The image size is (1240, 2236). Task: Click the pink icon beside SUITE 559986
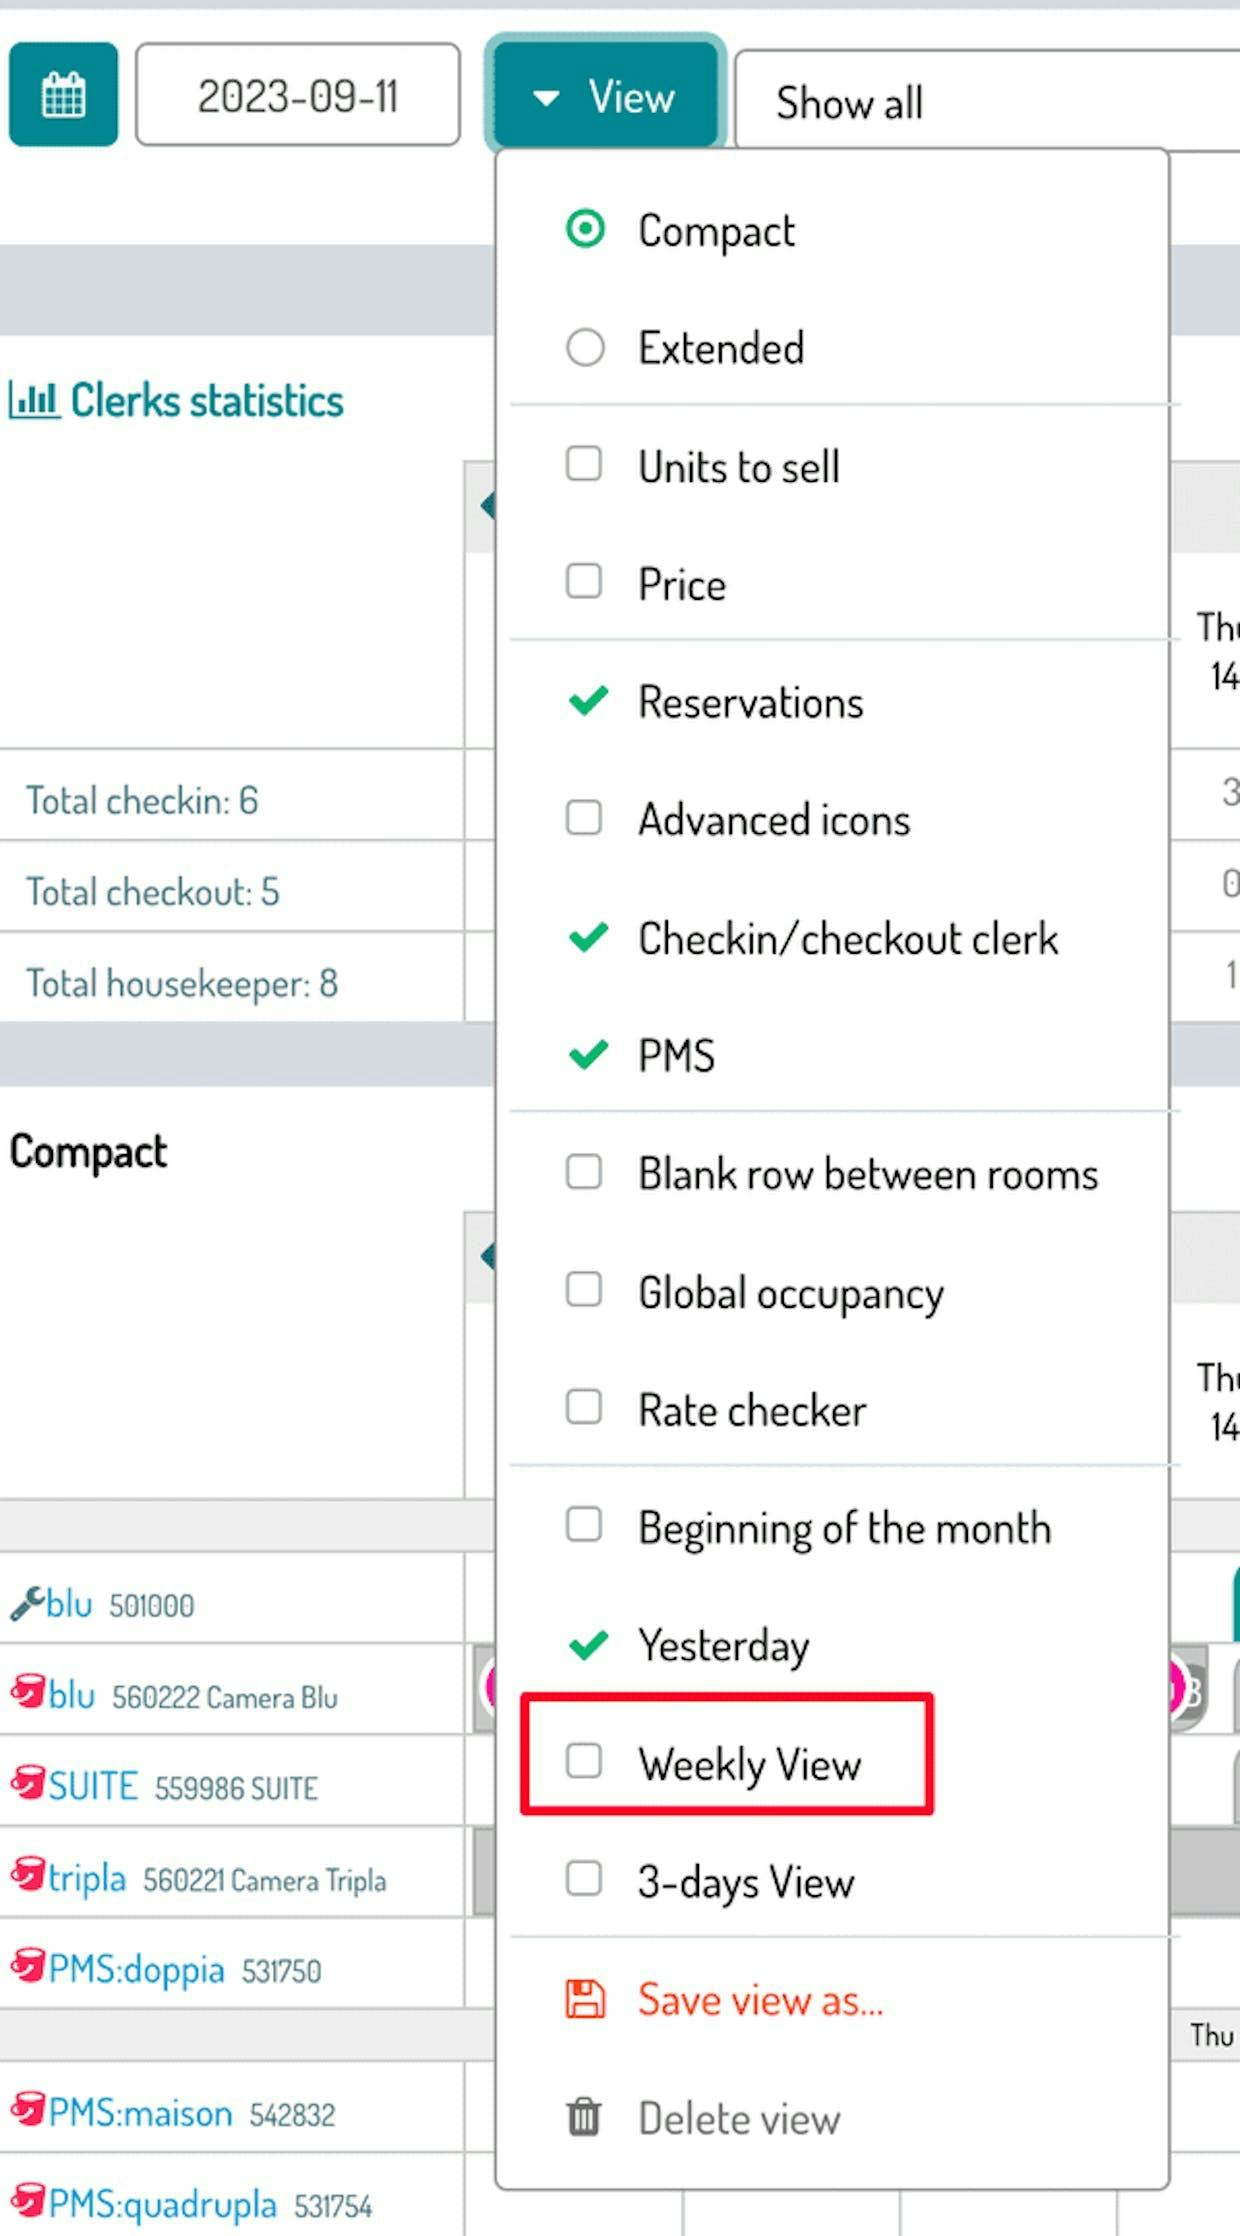point(28,1783)
